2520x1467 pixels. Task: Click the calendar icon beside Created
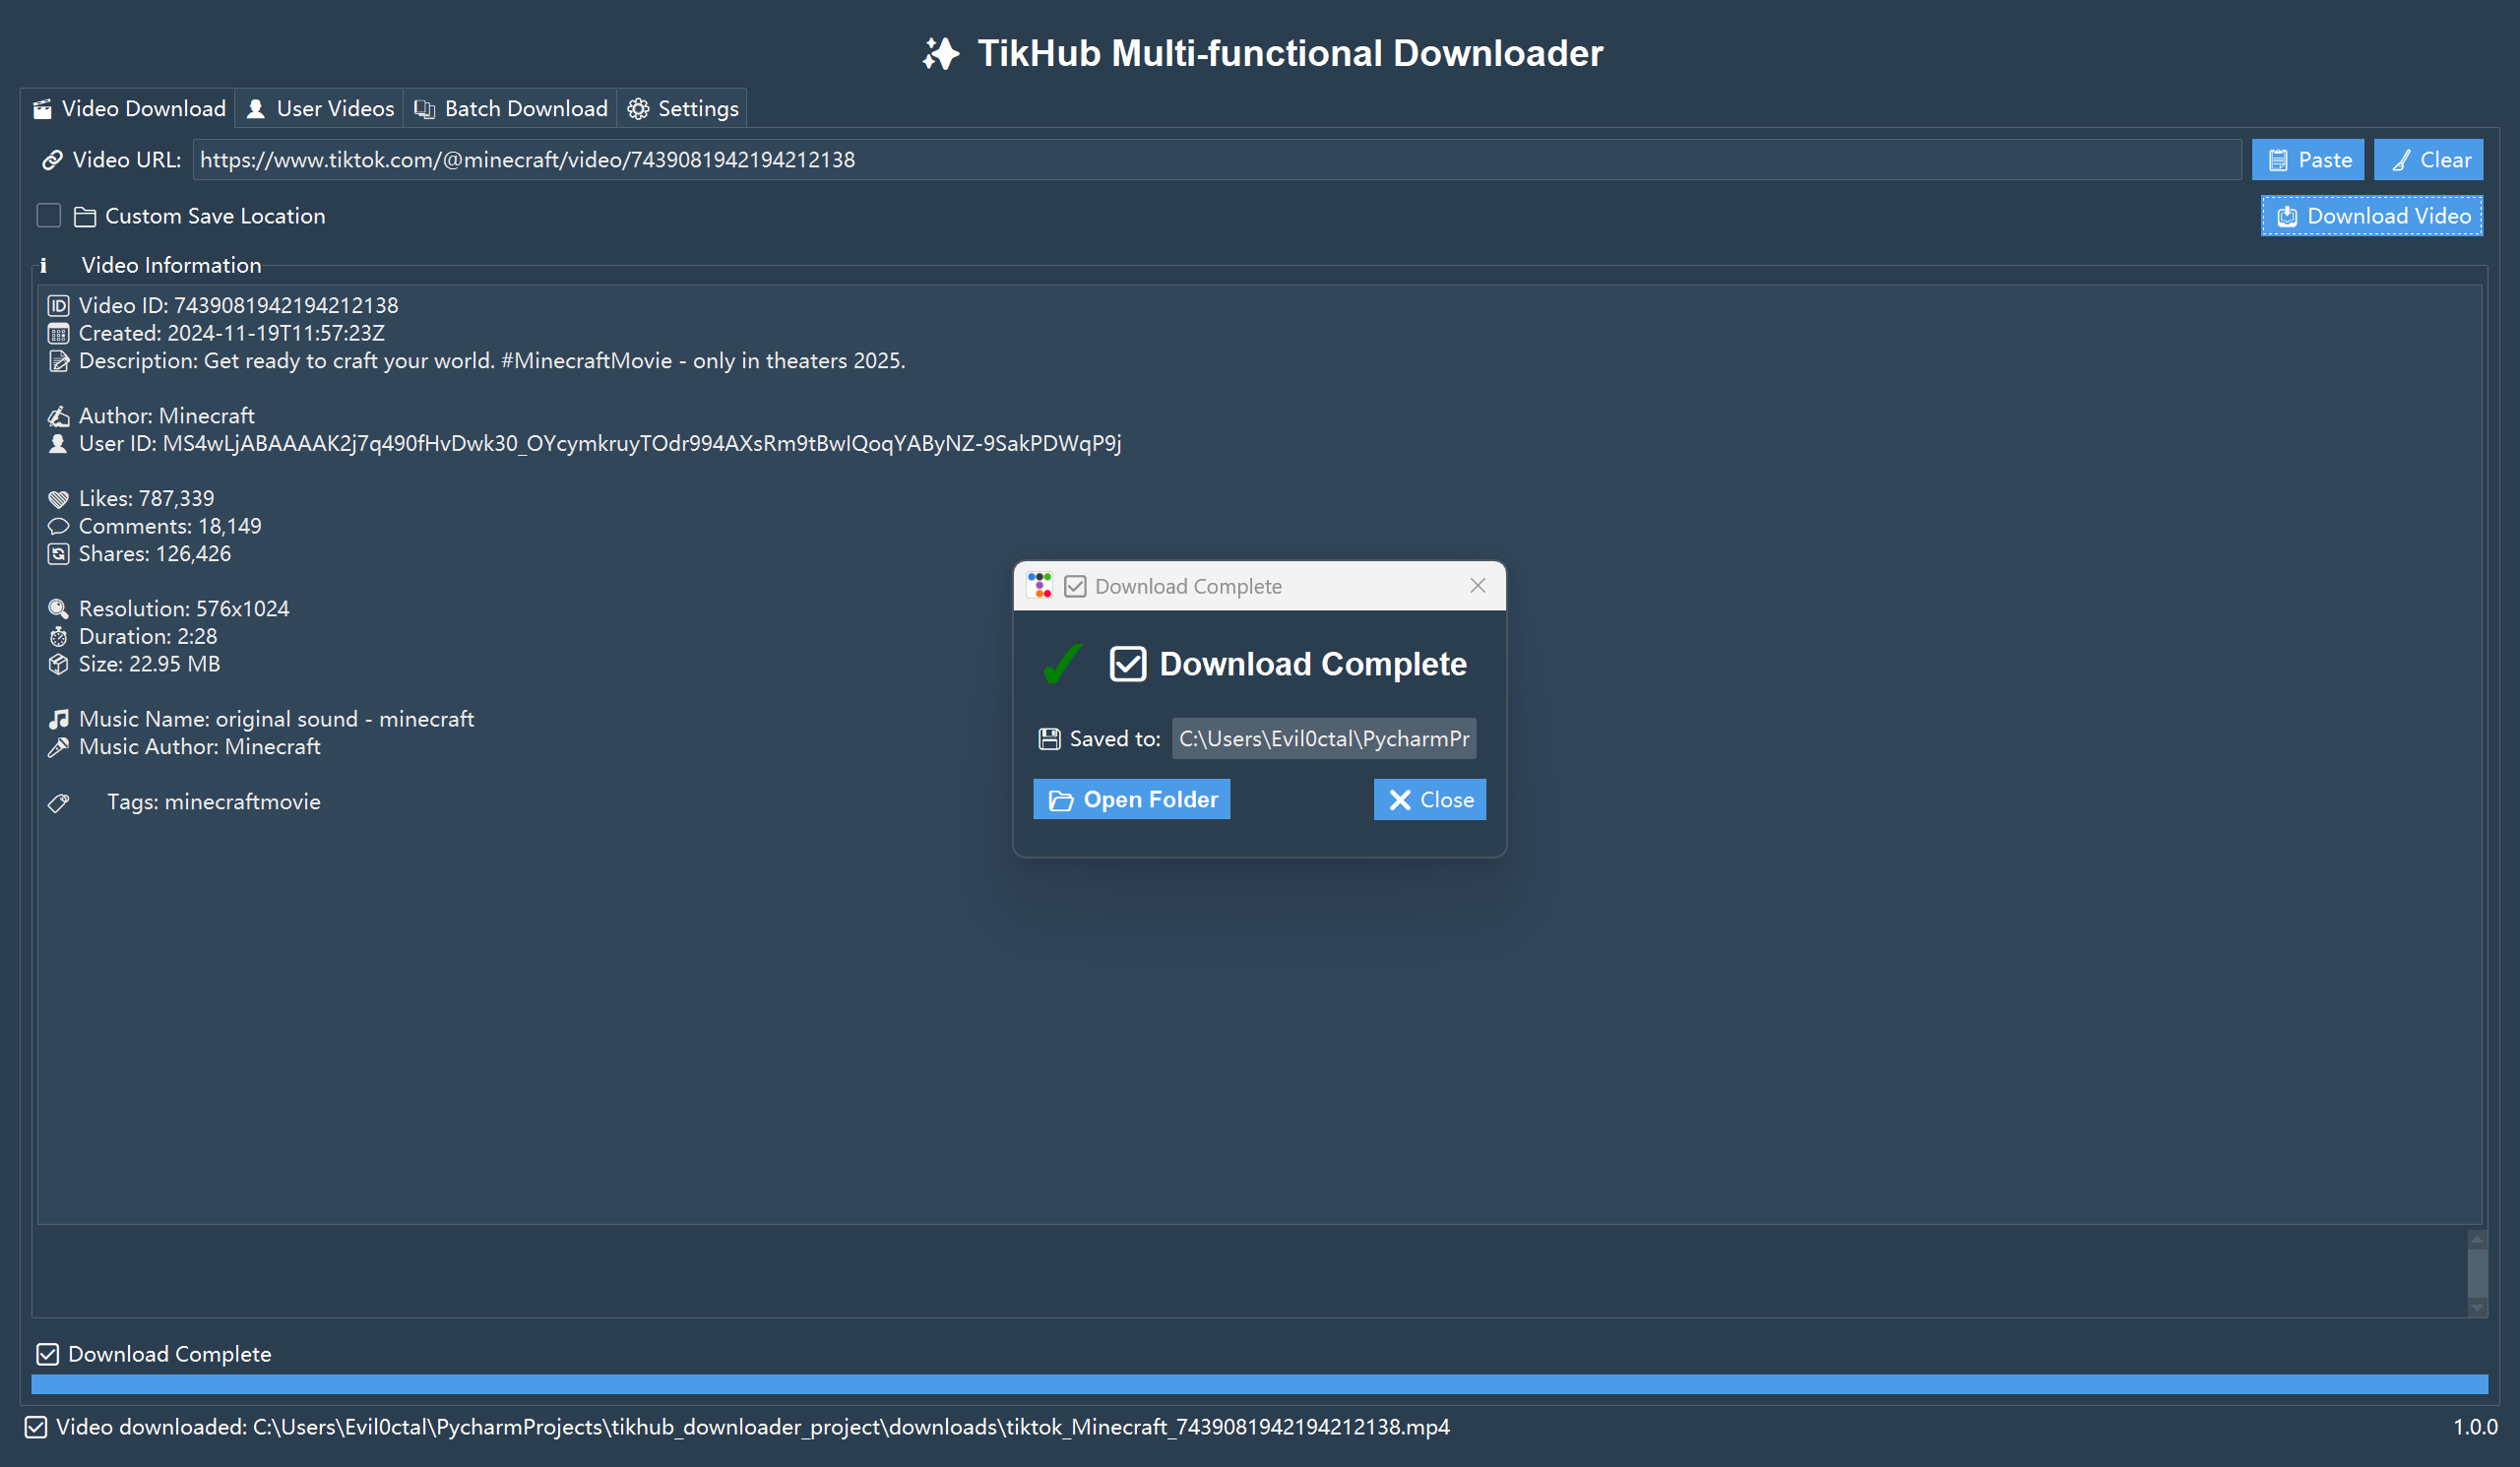59,333
